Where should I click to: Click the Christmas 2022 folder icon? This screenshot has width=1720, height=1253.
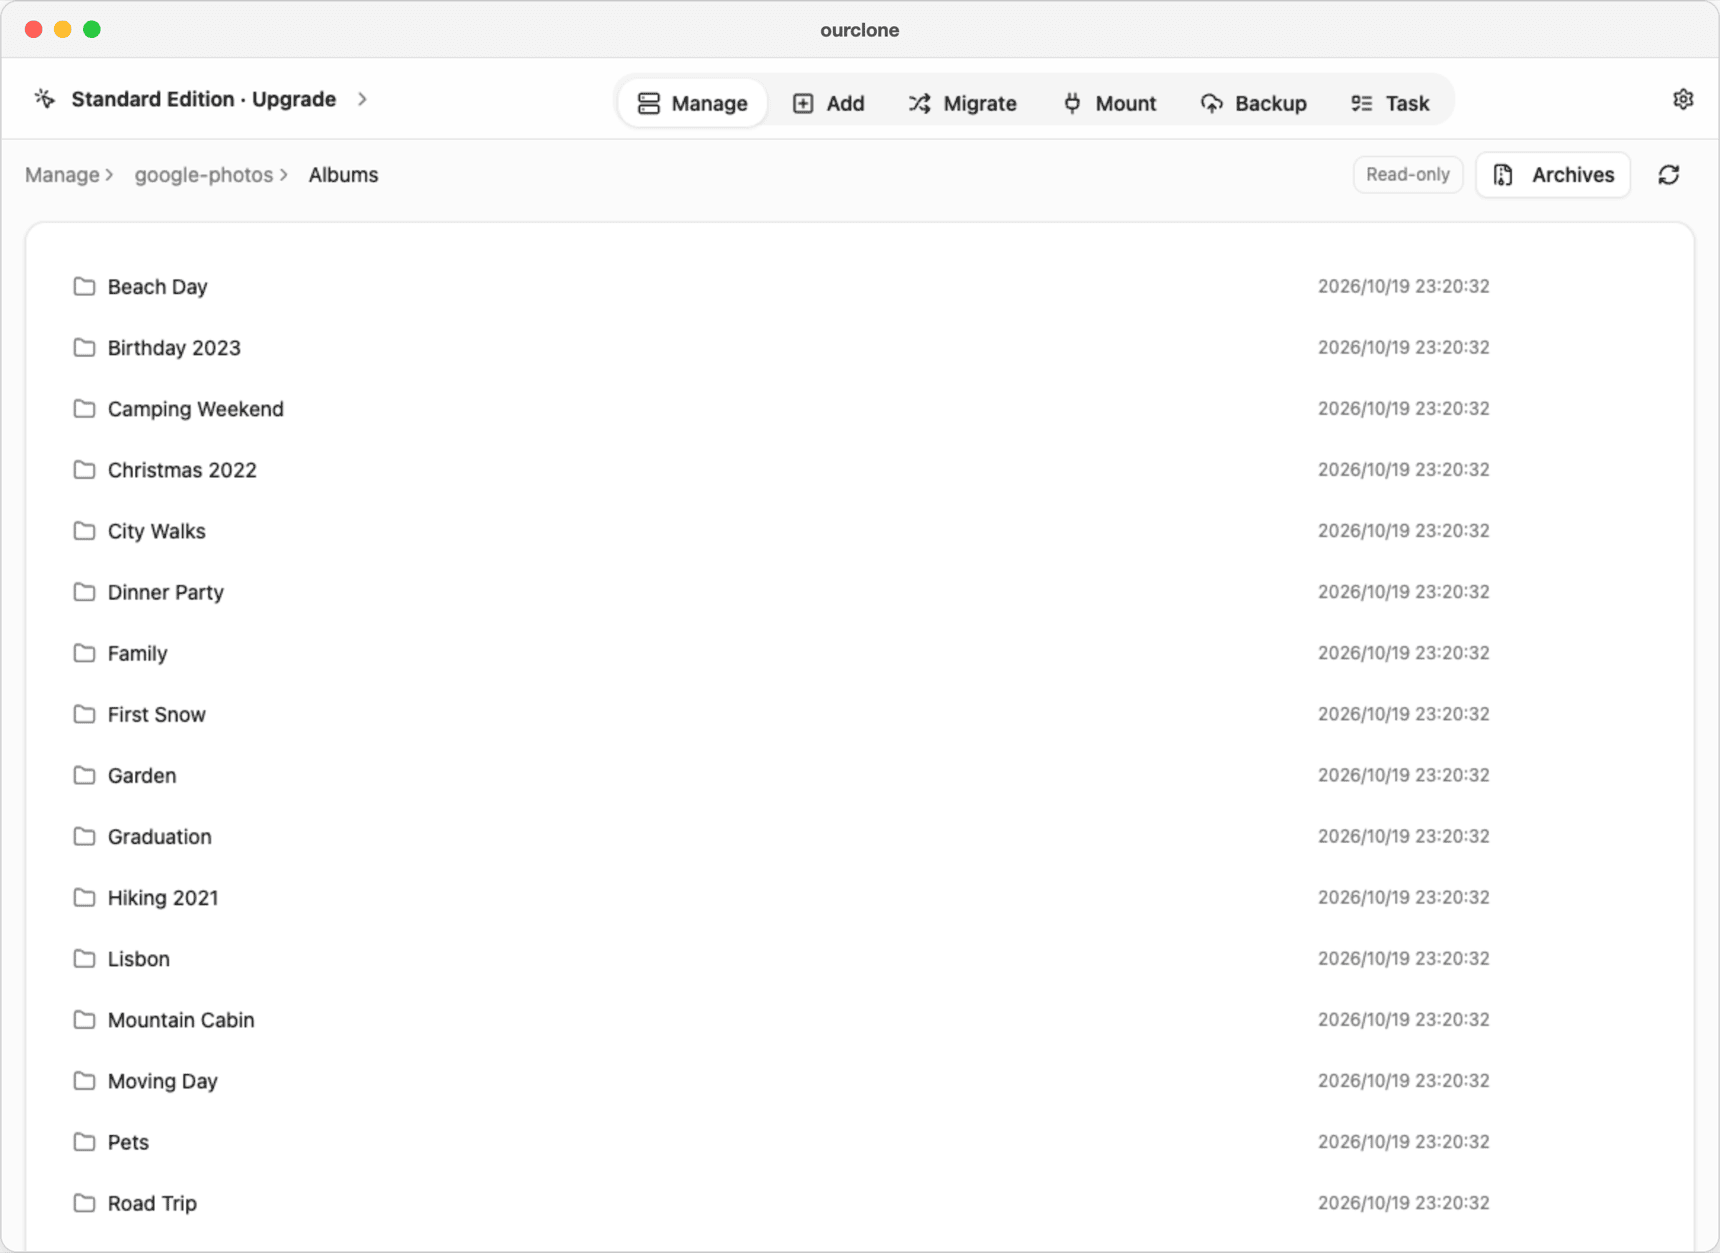click(x=84, y=470)
